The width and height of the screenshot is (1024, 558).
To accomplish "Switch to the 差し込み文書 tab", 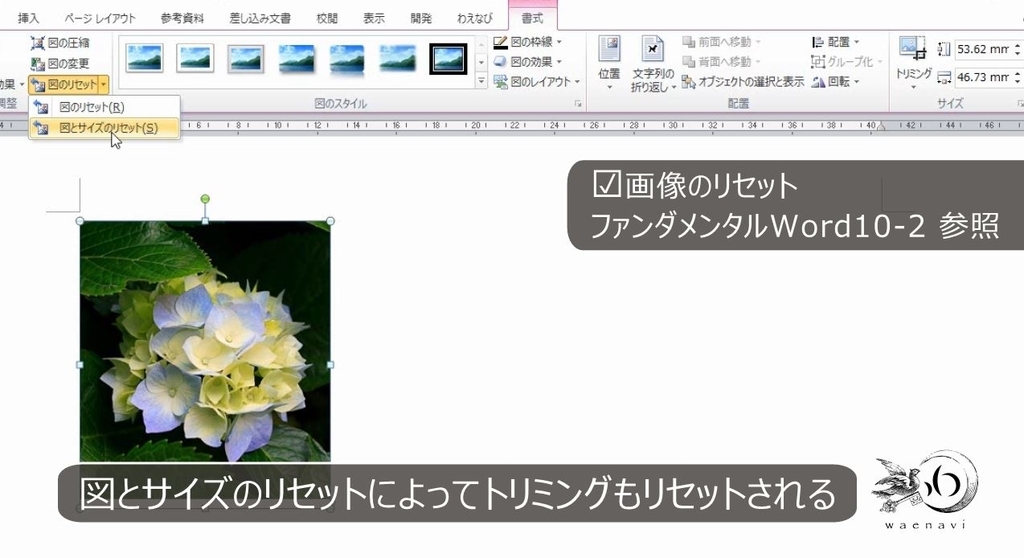I will coord(260,18).
